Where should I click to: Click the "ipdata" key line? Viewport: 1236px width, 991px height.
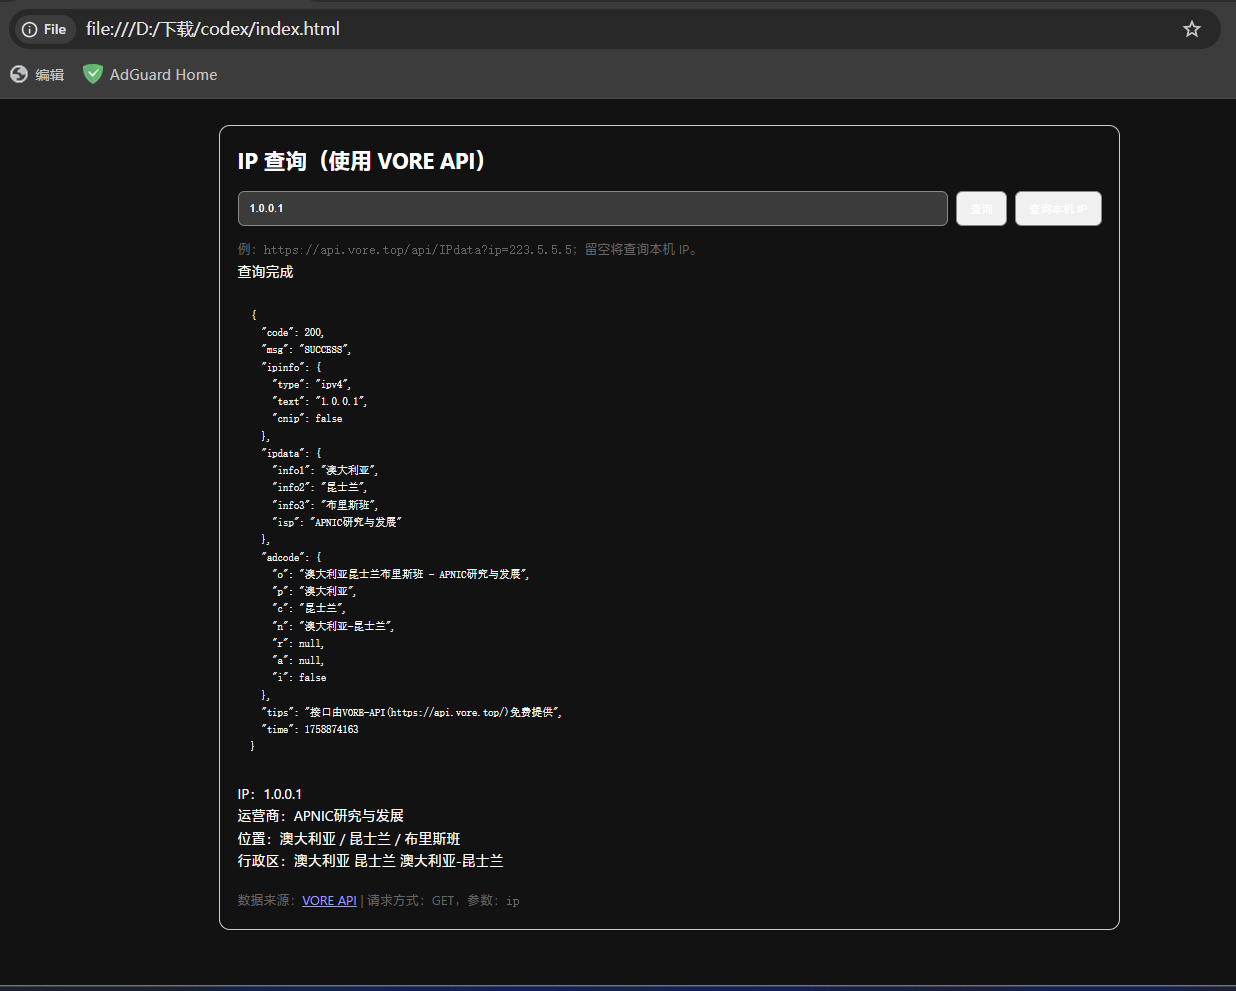pos(291,453)
